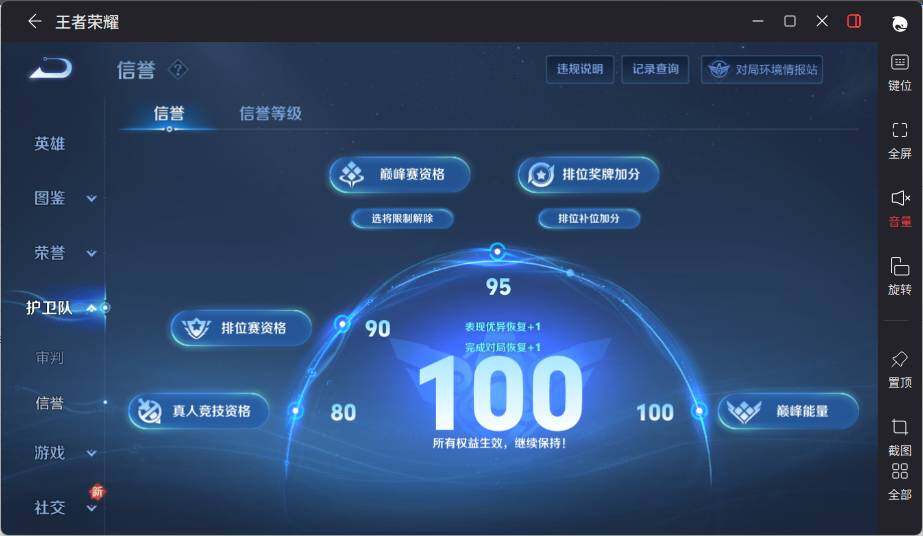Image resolution: width=923 pixels, height=536 pixels.
Task: Go back using the arrow beside 王者荣耀
Action: (34, 22)
